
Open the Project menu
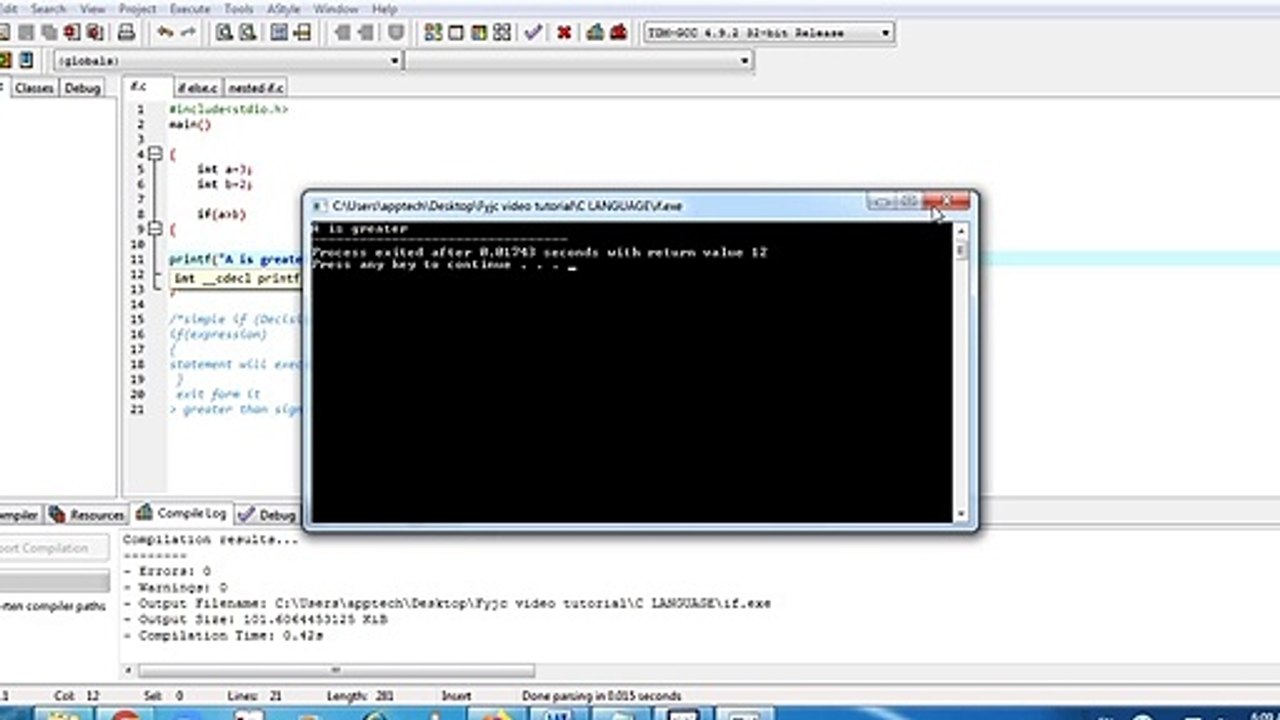click(137, 9)
